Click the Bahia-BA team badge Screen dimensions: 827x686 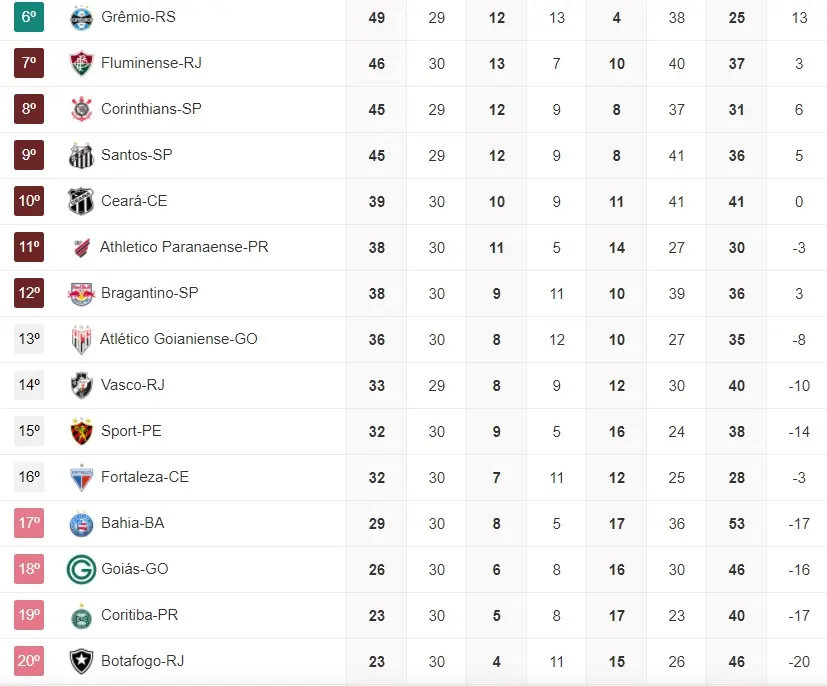(81, 523)
